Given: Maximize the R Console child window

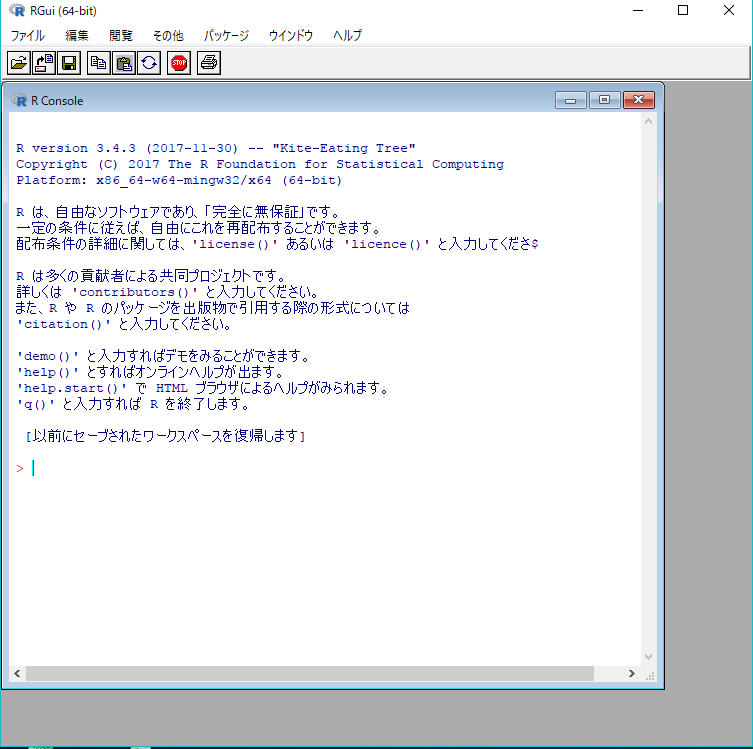Looking at the screenshot, I should [x=604, y=100].
